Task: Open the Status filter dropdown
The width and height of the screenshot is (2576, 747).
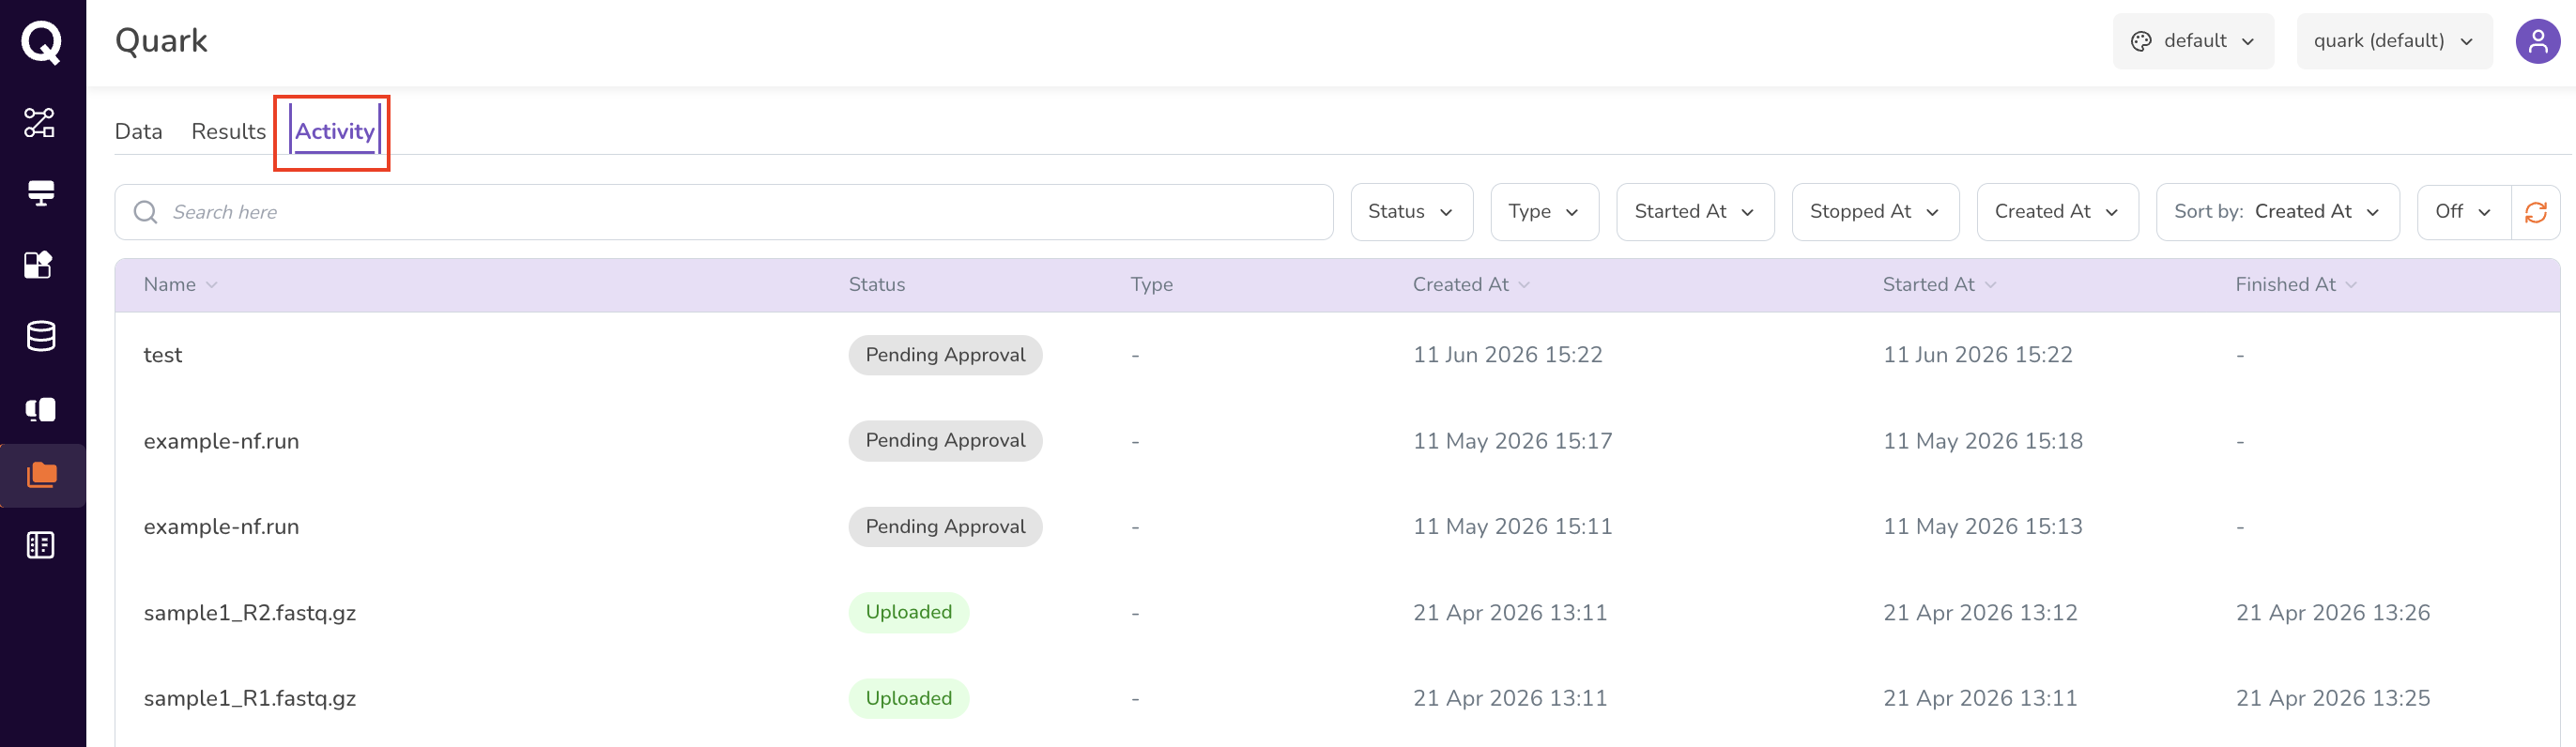Action: click(x=1411, y=212)
